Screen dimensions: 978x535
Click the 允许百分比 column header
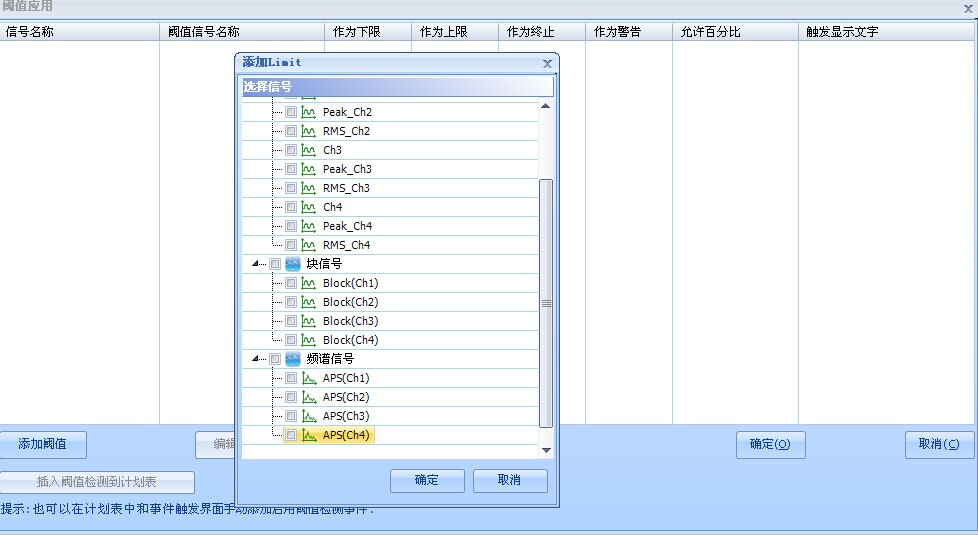[x=710, y=32]
